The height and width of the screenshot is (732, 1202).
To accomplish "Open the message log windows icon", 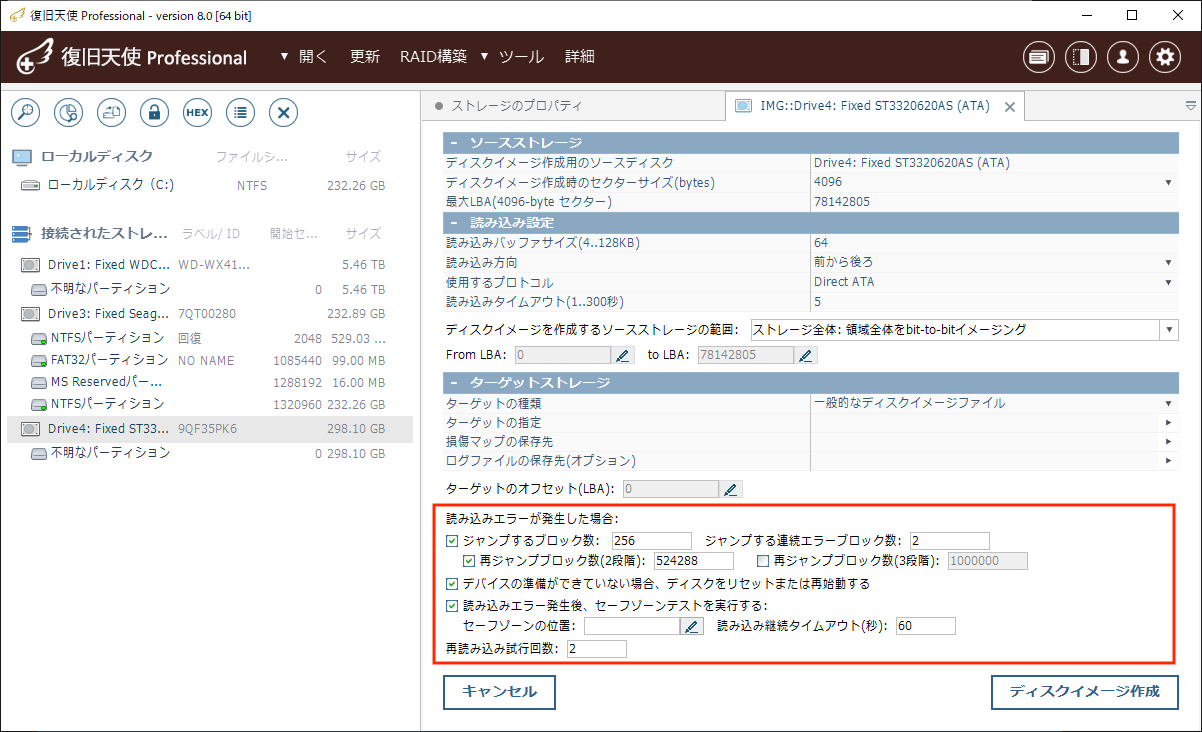I will (1039, 57).
